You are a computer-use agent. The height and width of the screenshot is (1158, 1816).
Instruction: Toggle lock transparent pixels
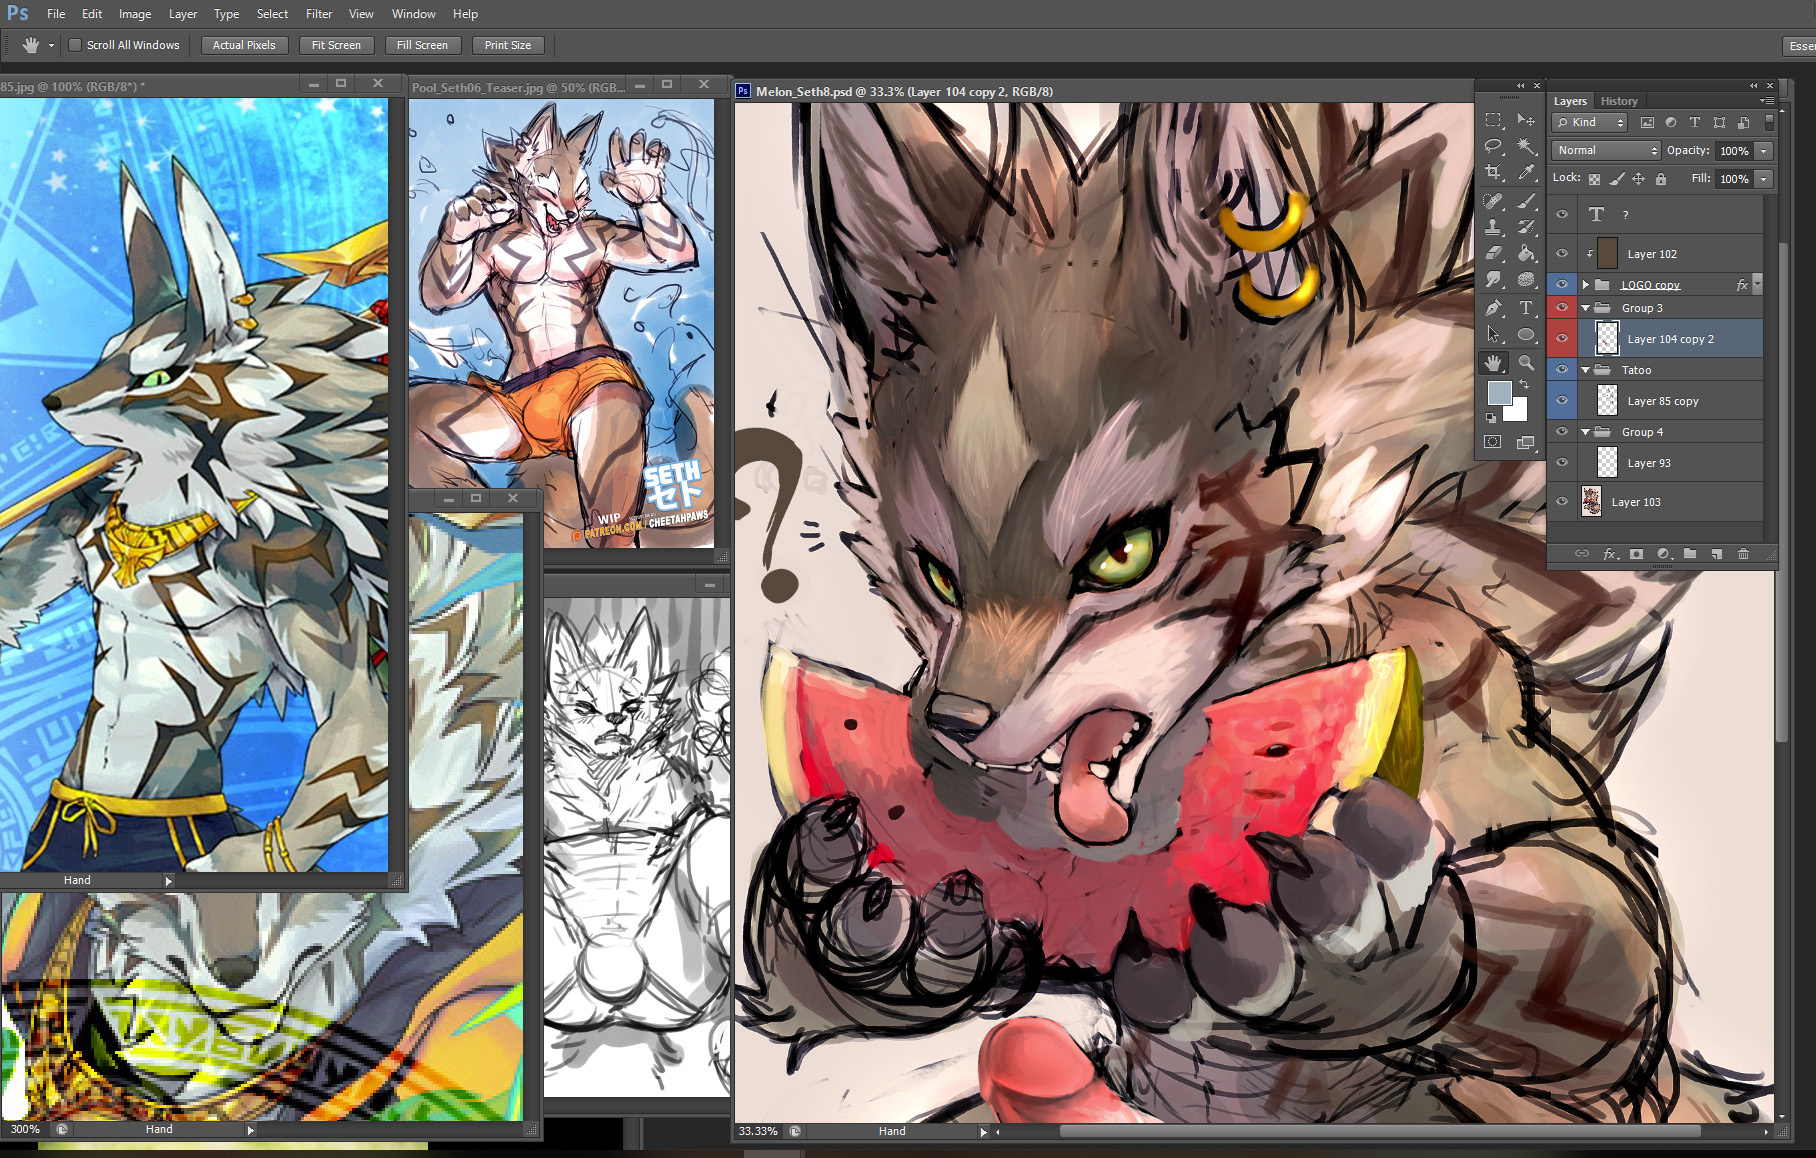(1594, 179)
